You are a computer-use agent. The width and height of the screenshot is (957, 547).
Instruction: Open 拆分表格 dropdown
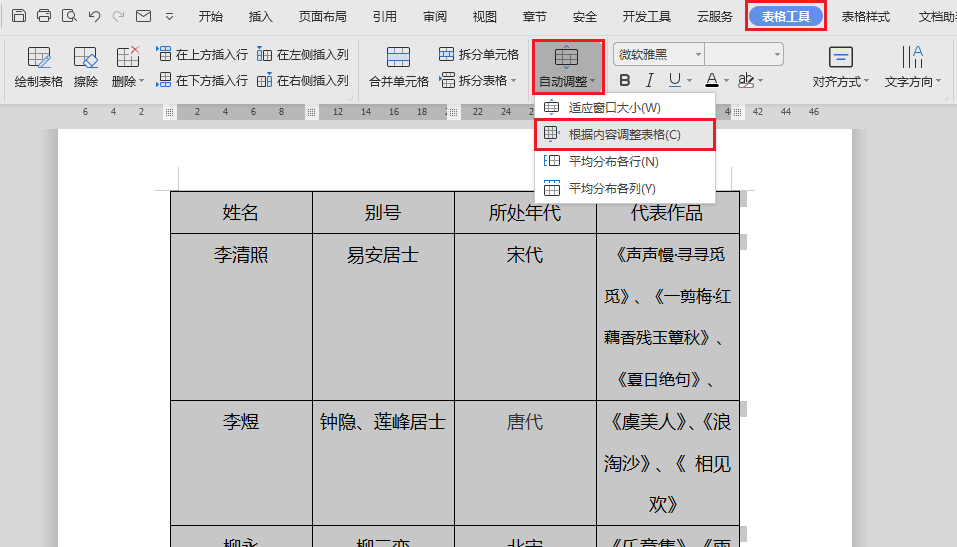click(477, 80)
